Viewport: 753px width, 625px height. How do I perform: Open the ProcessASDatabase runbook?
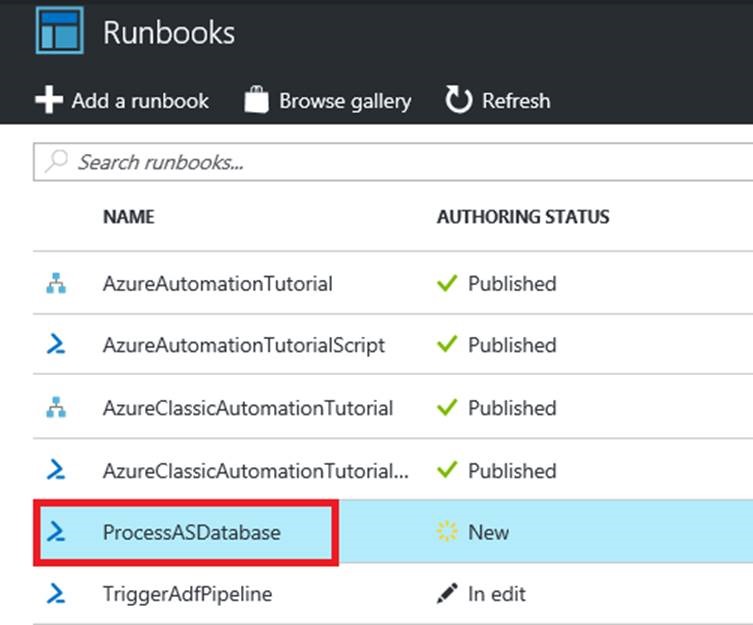pyautogui.click(x=191, y=533)
